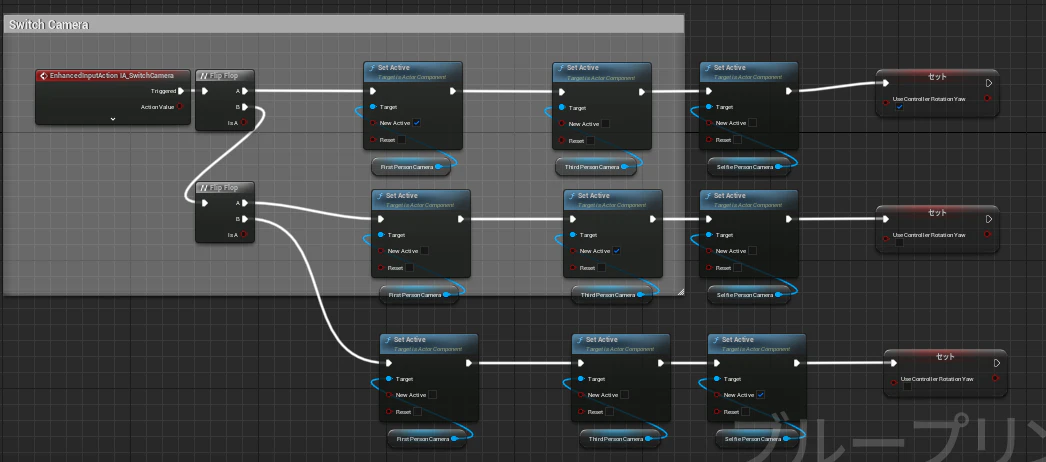Check New Active on bottom-row ThirdPersonCamera Set Active
The image size is (1046, 462).
click(x=625, y=395)
